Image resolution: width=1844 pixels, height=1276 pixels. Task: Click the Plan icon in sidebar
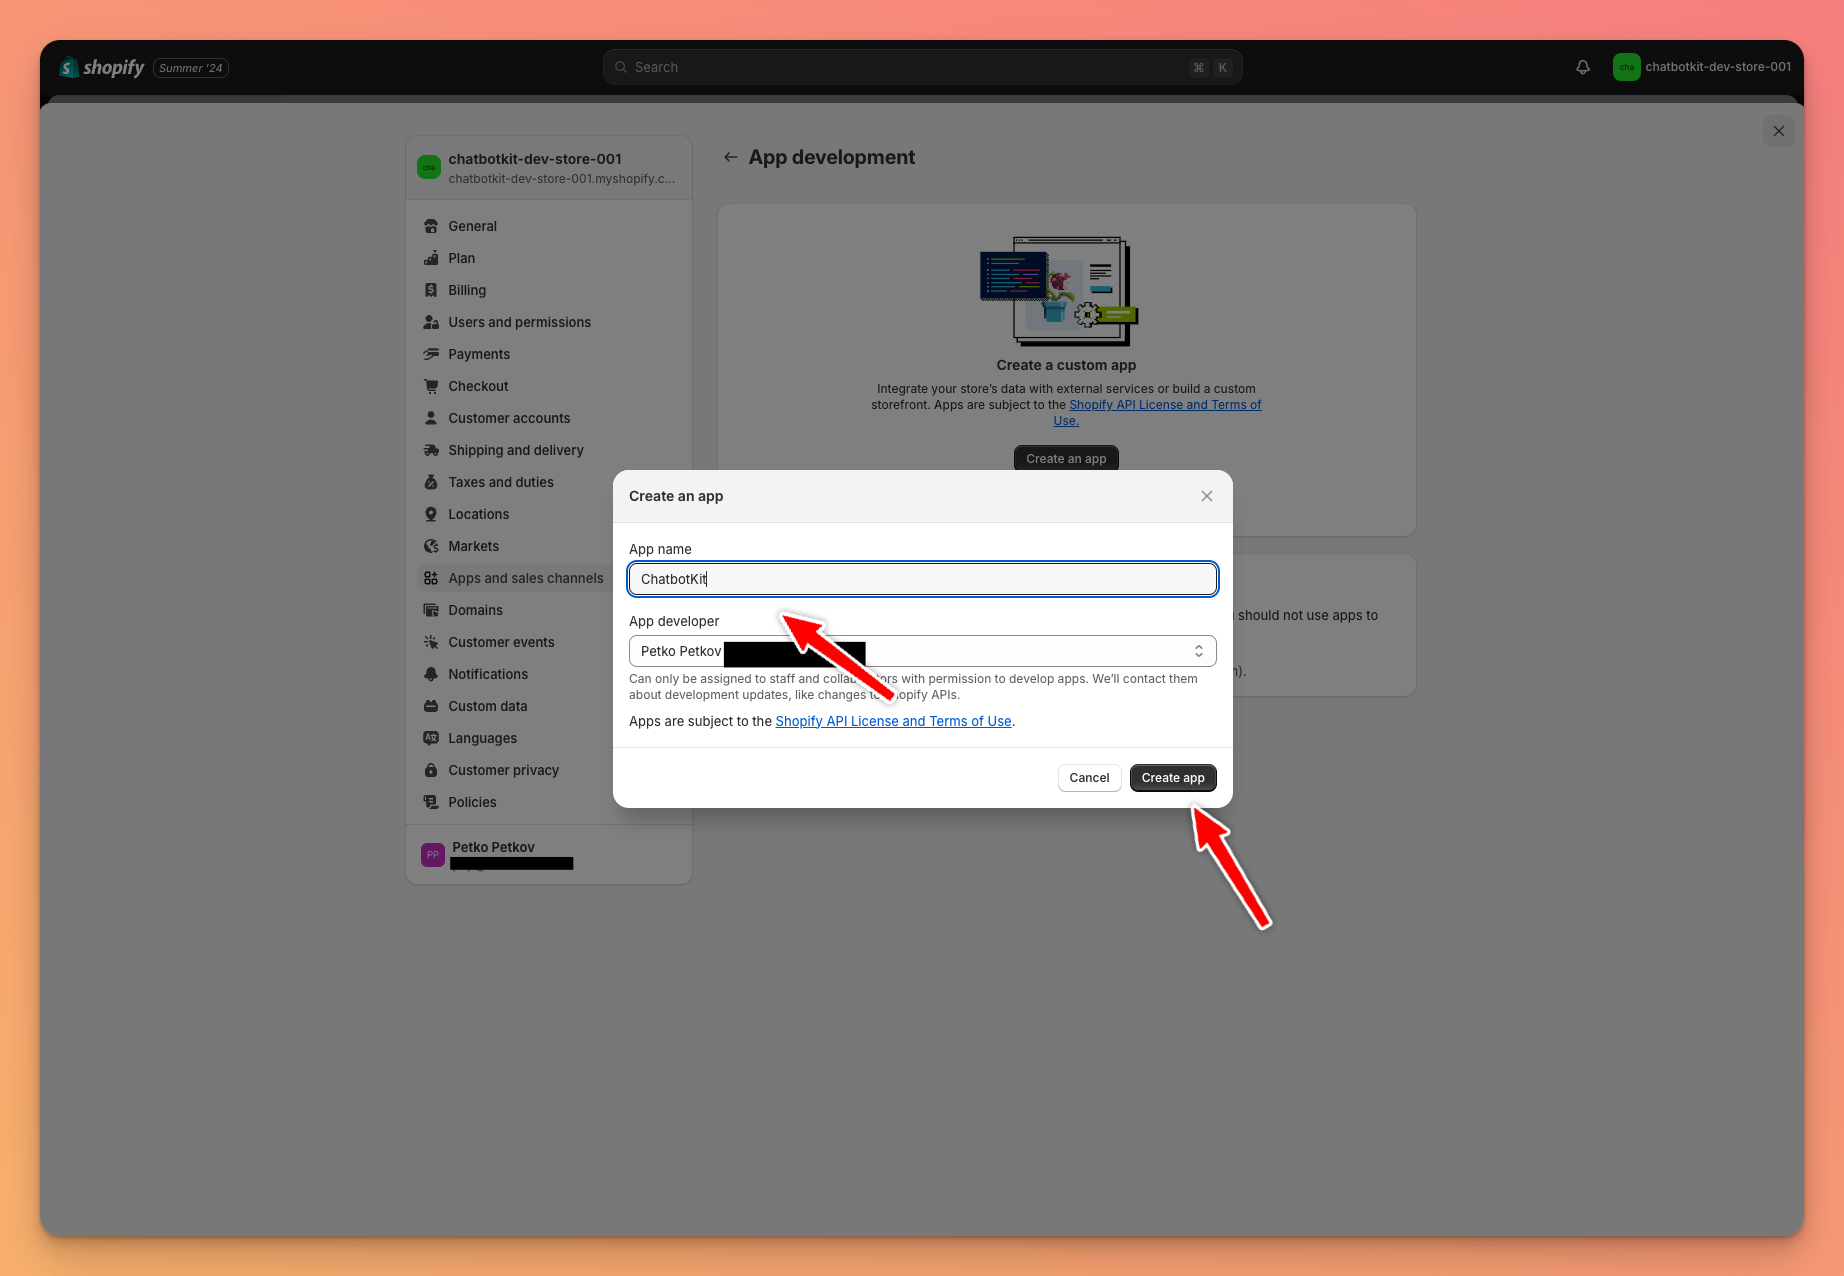(431, 258)
